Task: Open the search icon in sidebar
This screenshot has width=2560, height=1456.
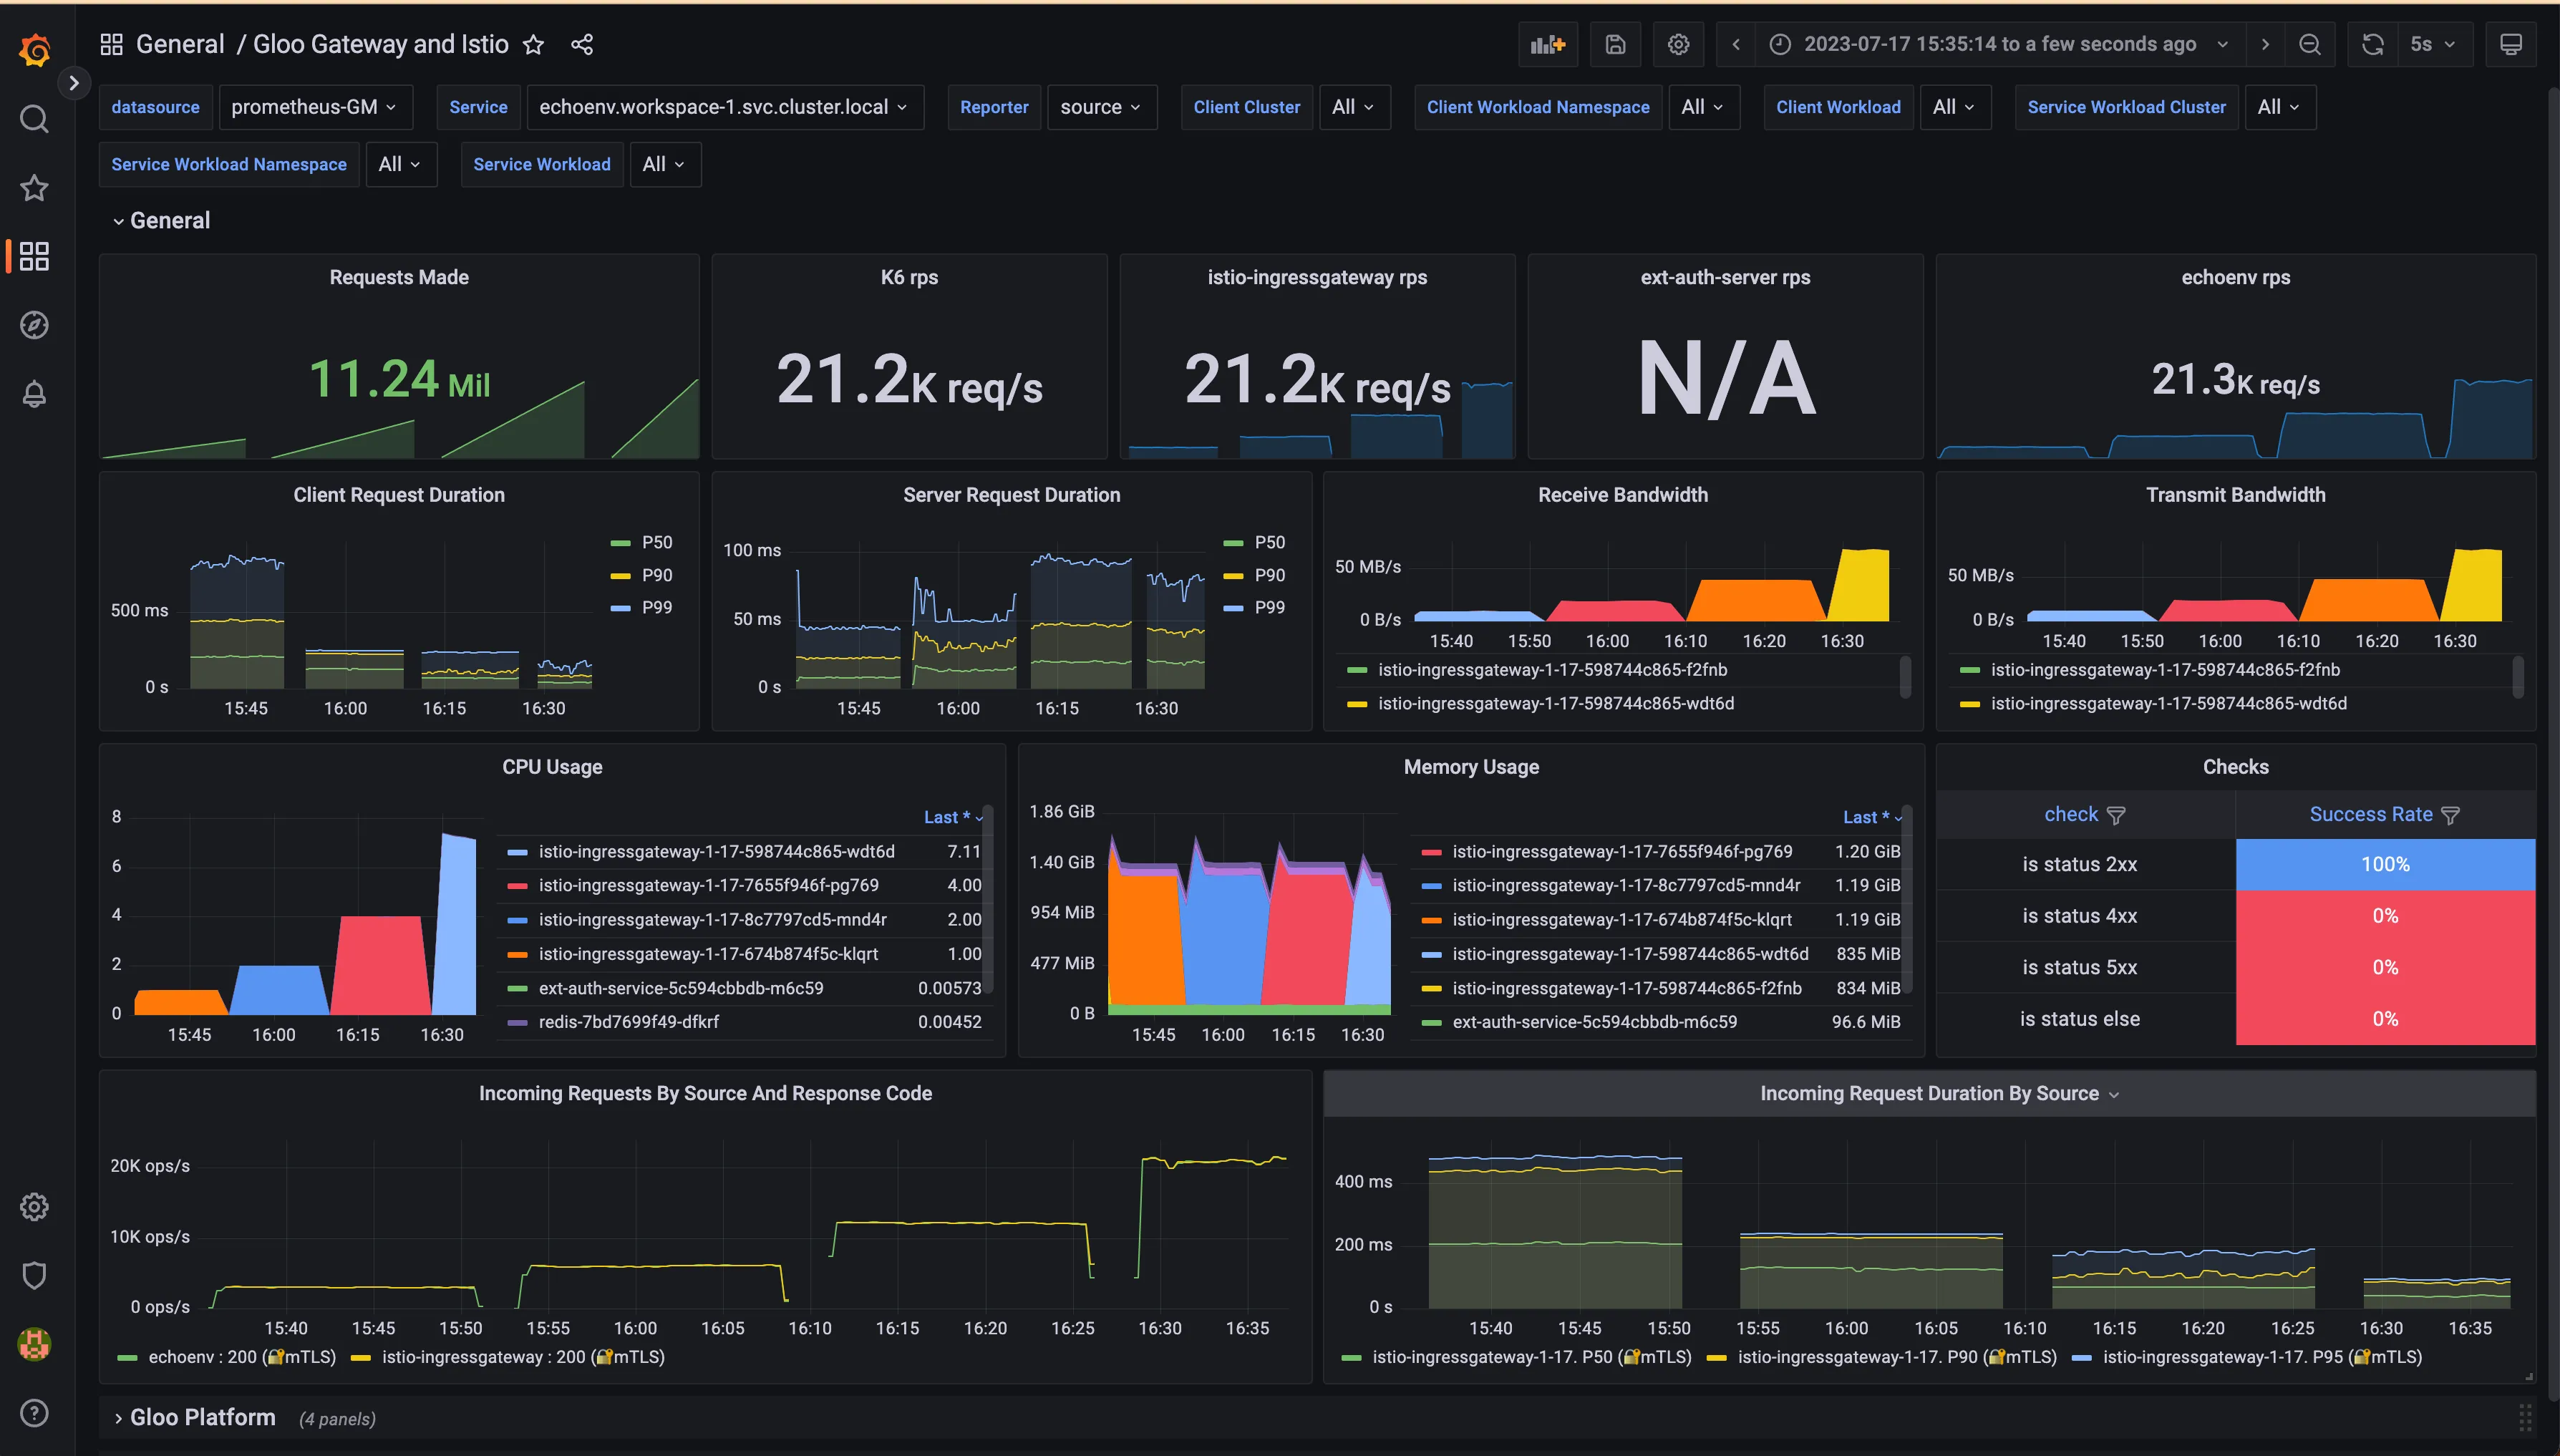Action: (x=35, y=119)
